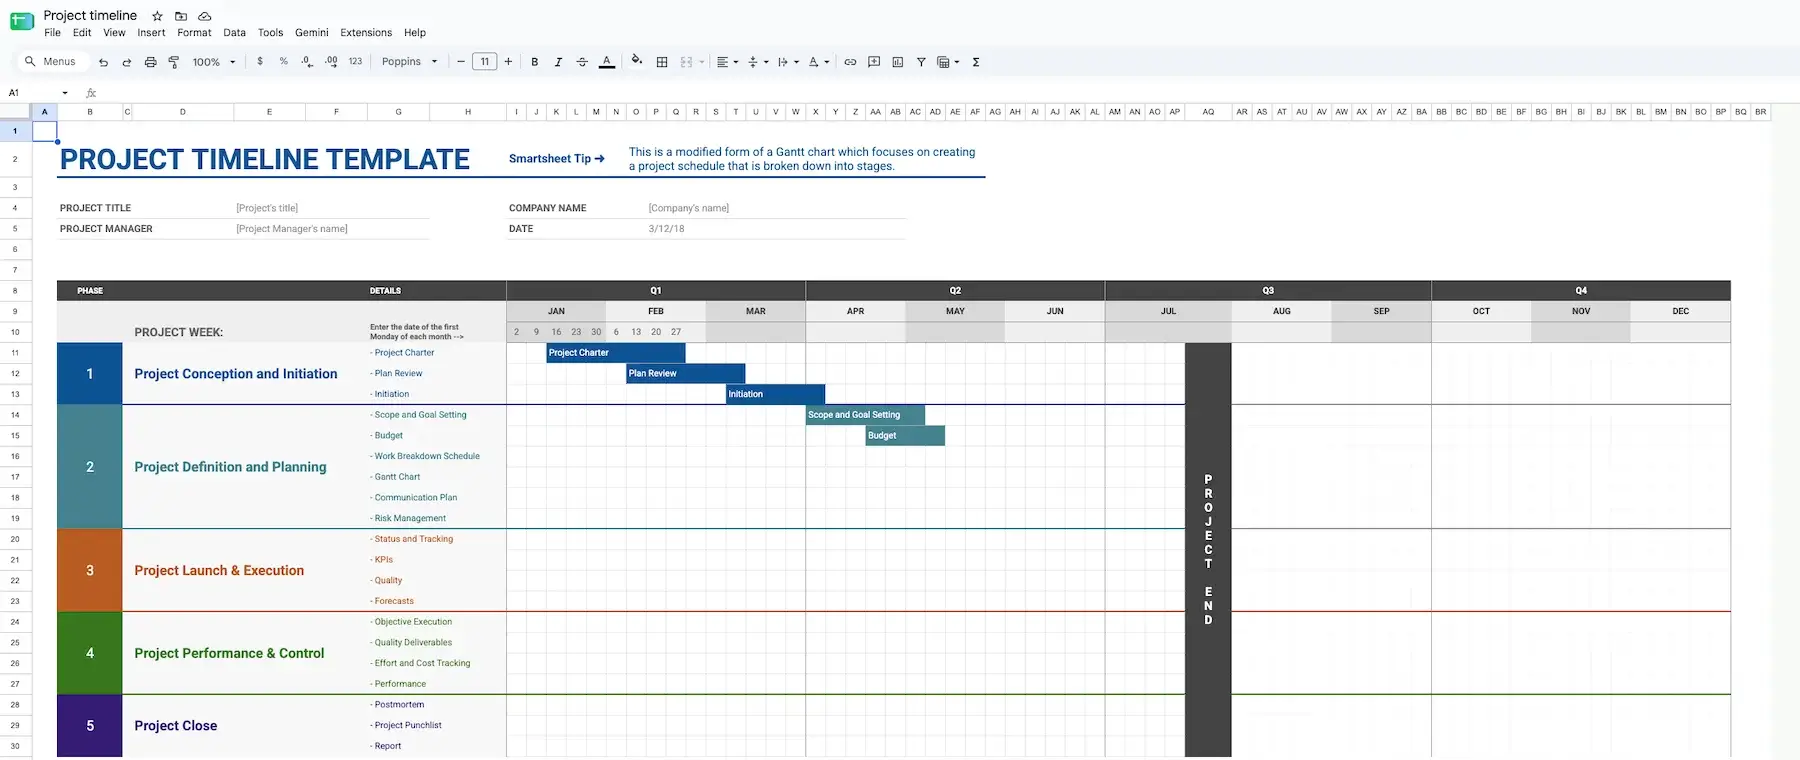Screen dimensions: 1800x760
Task: Open the borders tool
Action: (x=662, y=62)
